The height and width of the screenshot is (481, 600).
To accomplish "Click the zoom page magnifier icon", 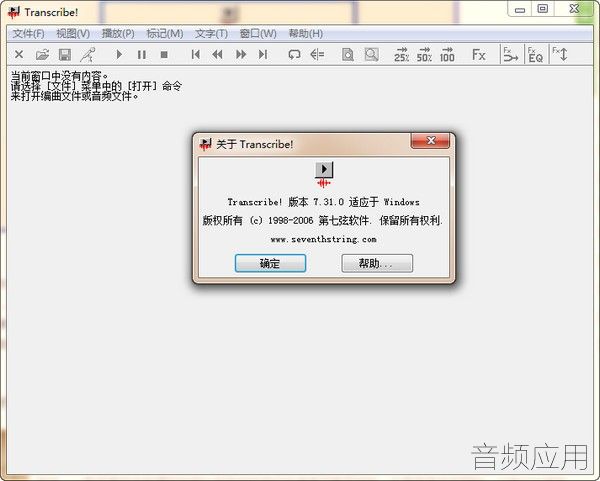I will pos(347,55).
